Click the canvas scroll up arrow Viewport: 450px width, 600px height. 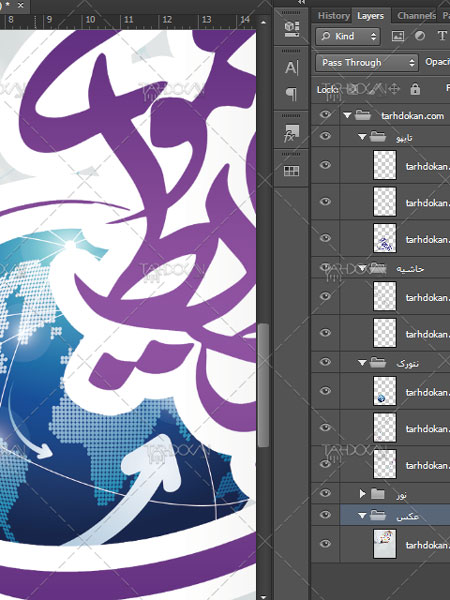(x=263, y=23)
